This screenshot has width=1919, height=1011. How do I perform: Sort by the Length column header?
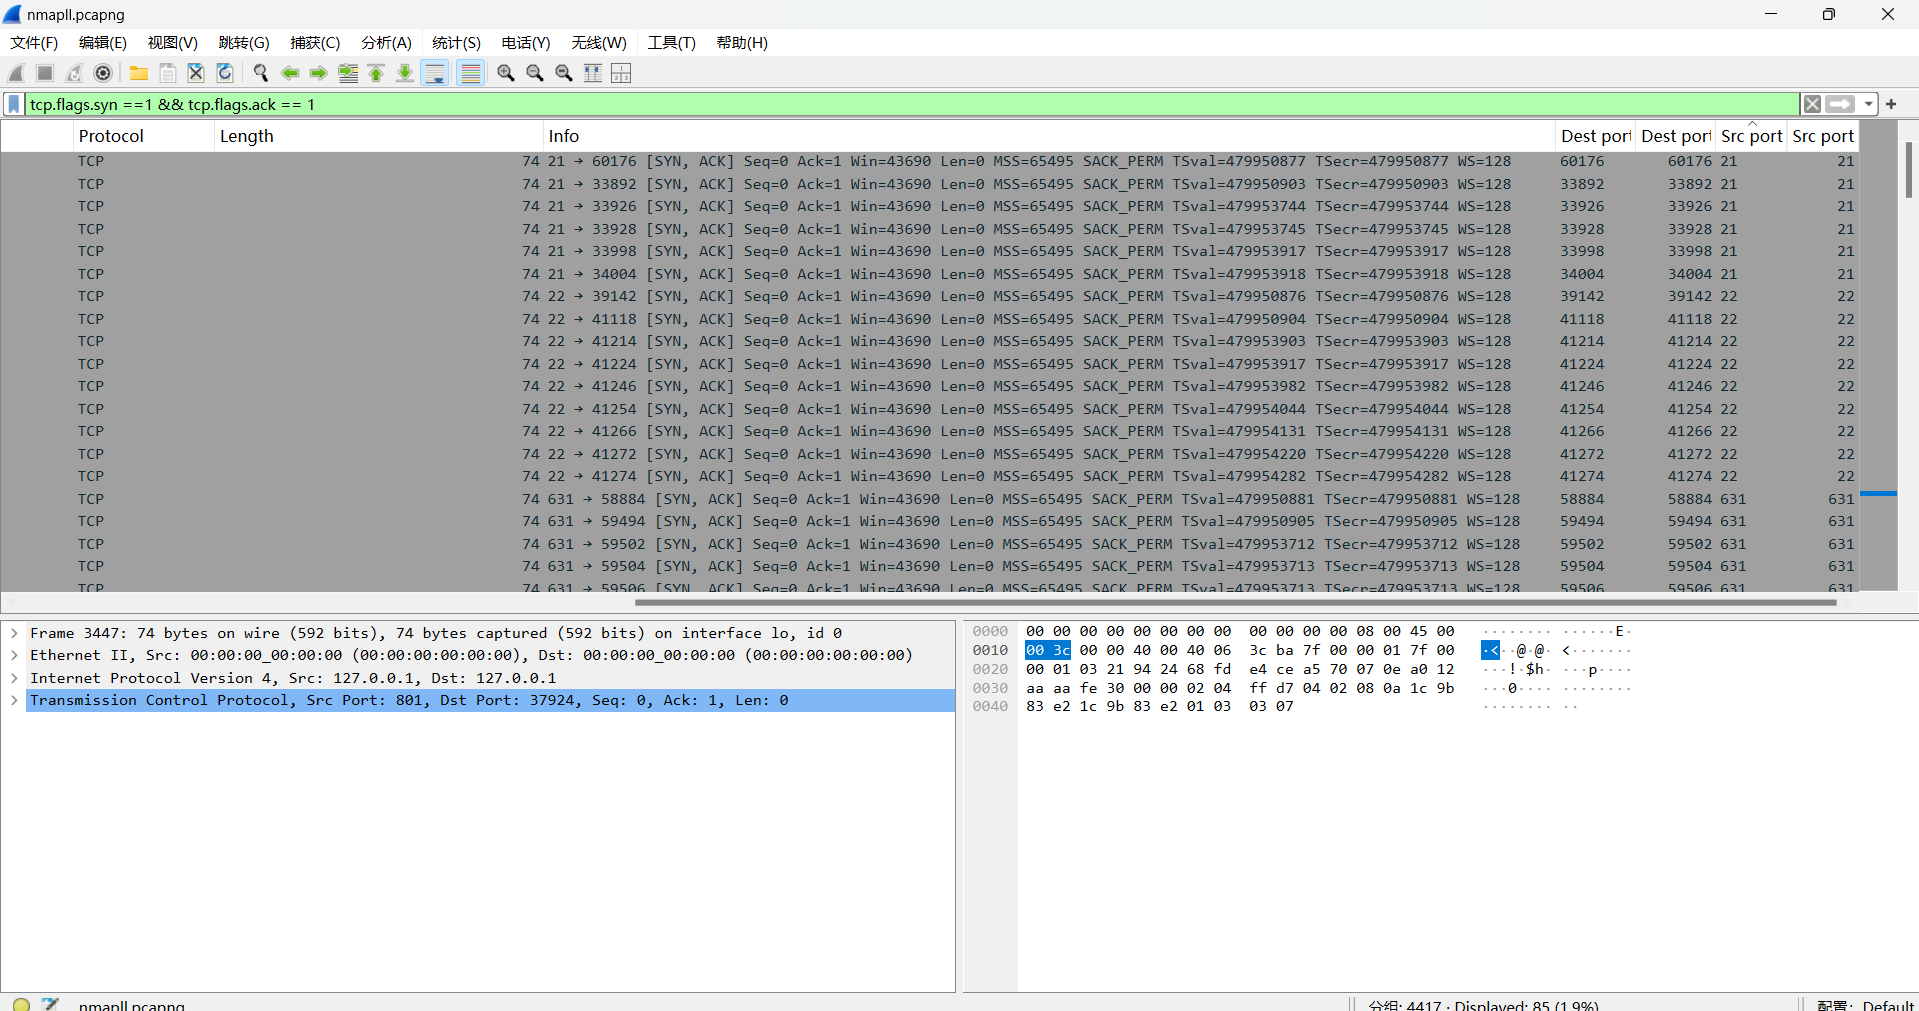point(379,136)
